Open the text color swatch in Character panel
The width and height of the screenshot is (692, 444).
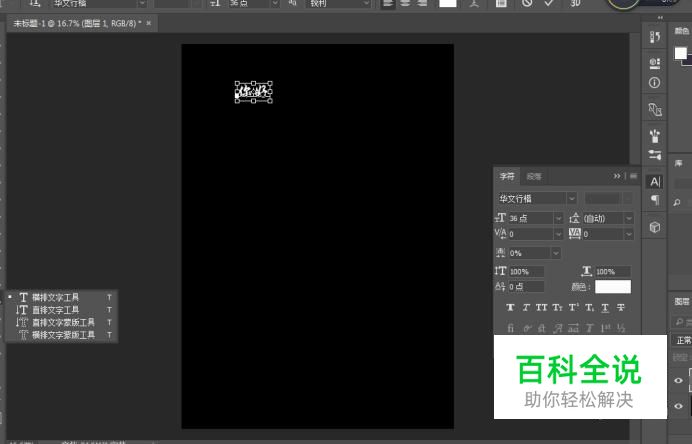(613, 287)
